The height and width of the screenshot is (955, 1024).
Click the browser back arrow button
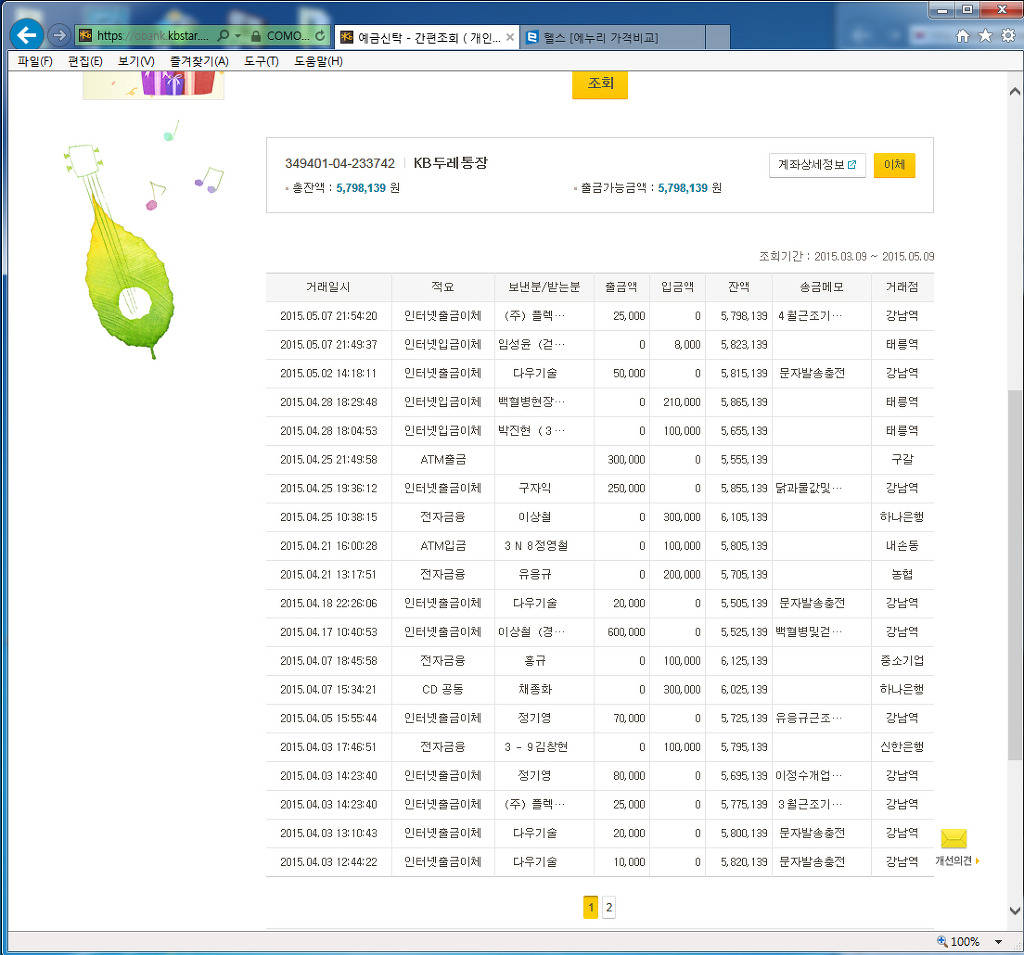[x=26, y=35]
